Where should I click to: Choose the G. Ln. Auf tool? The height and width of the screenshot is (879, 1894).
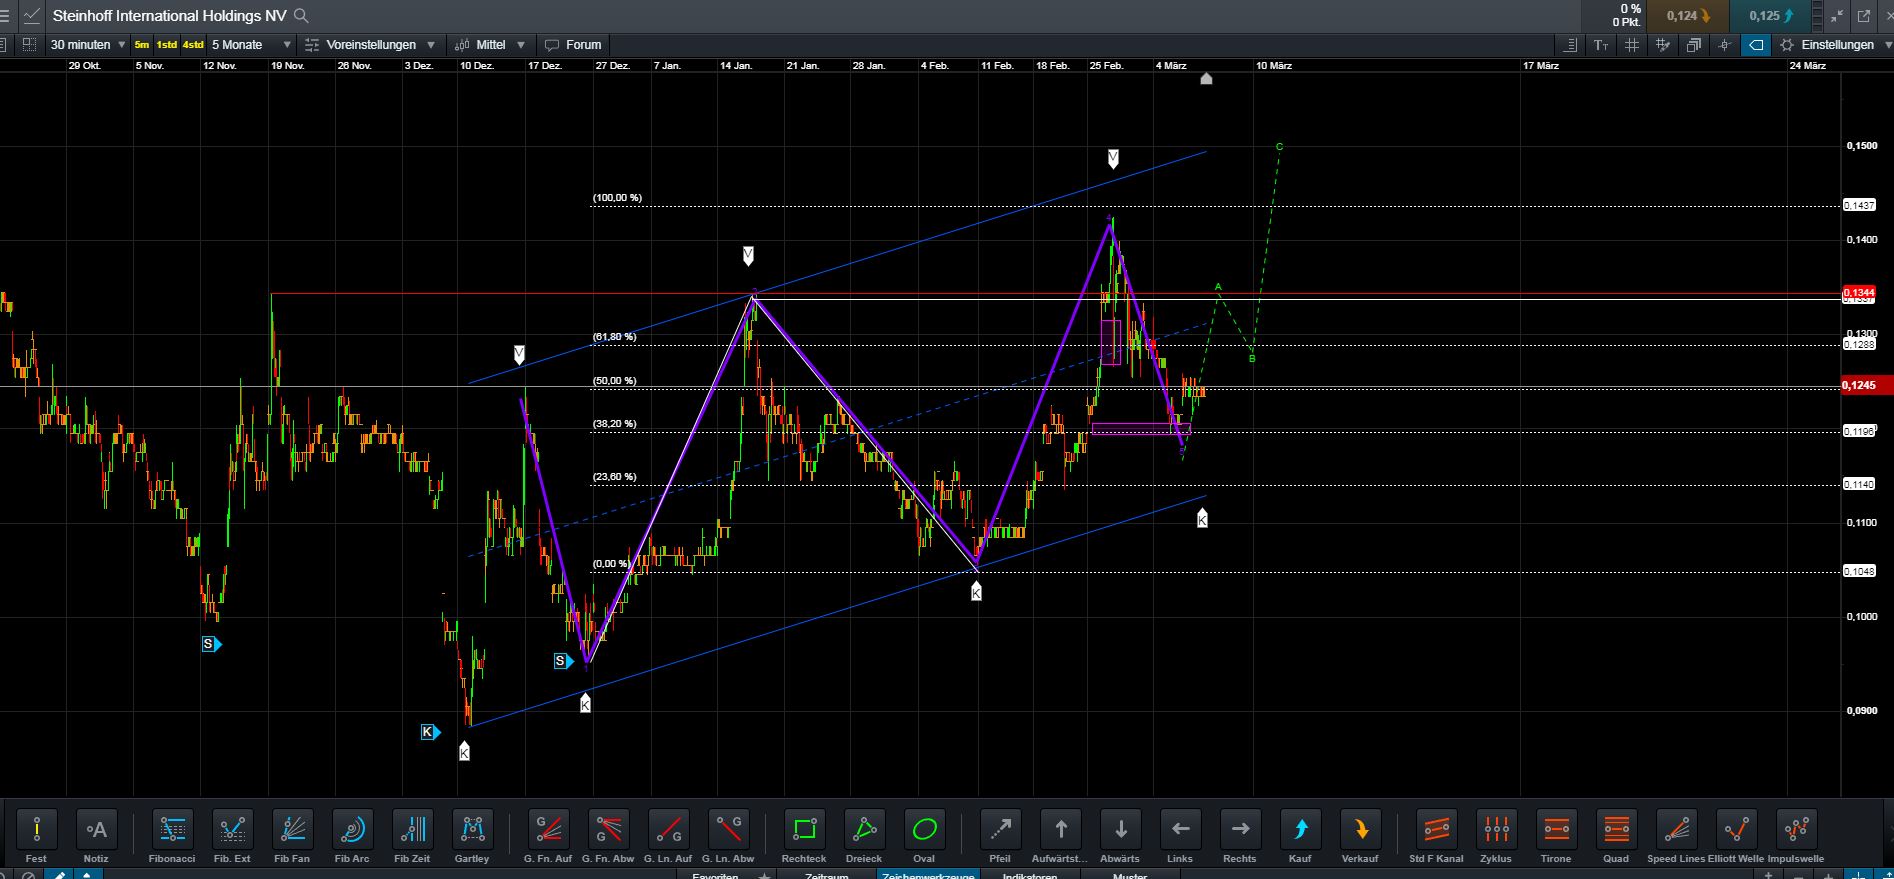point(668,829)
